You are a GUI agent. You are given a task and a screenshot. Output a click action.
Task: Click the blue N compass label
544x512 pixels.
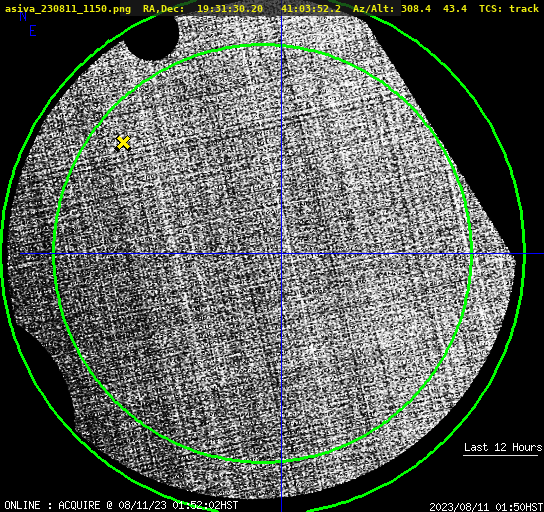[x=23, y=16]
